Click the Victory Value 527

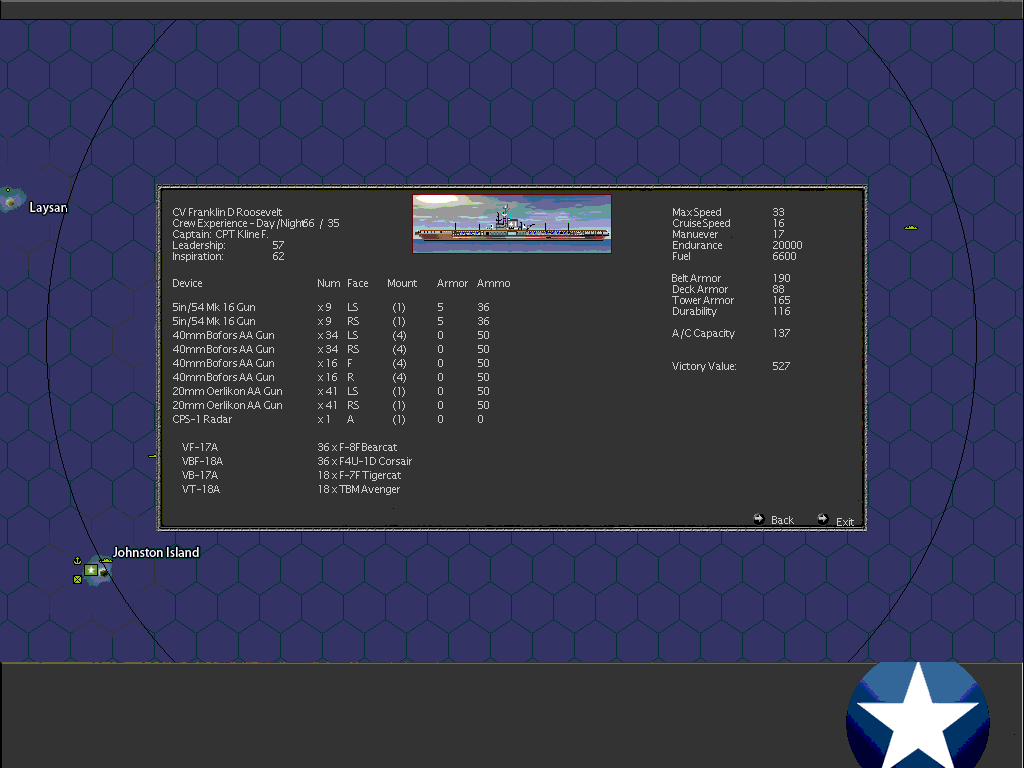[x=781, y=366]
